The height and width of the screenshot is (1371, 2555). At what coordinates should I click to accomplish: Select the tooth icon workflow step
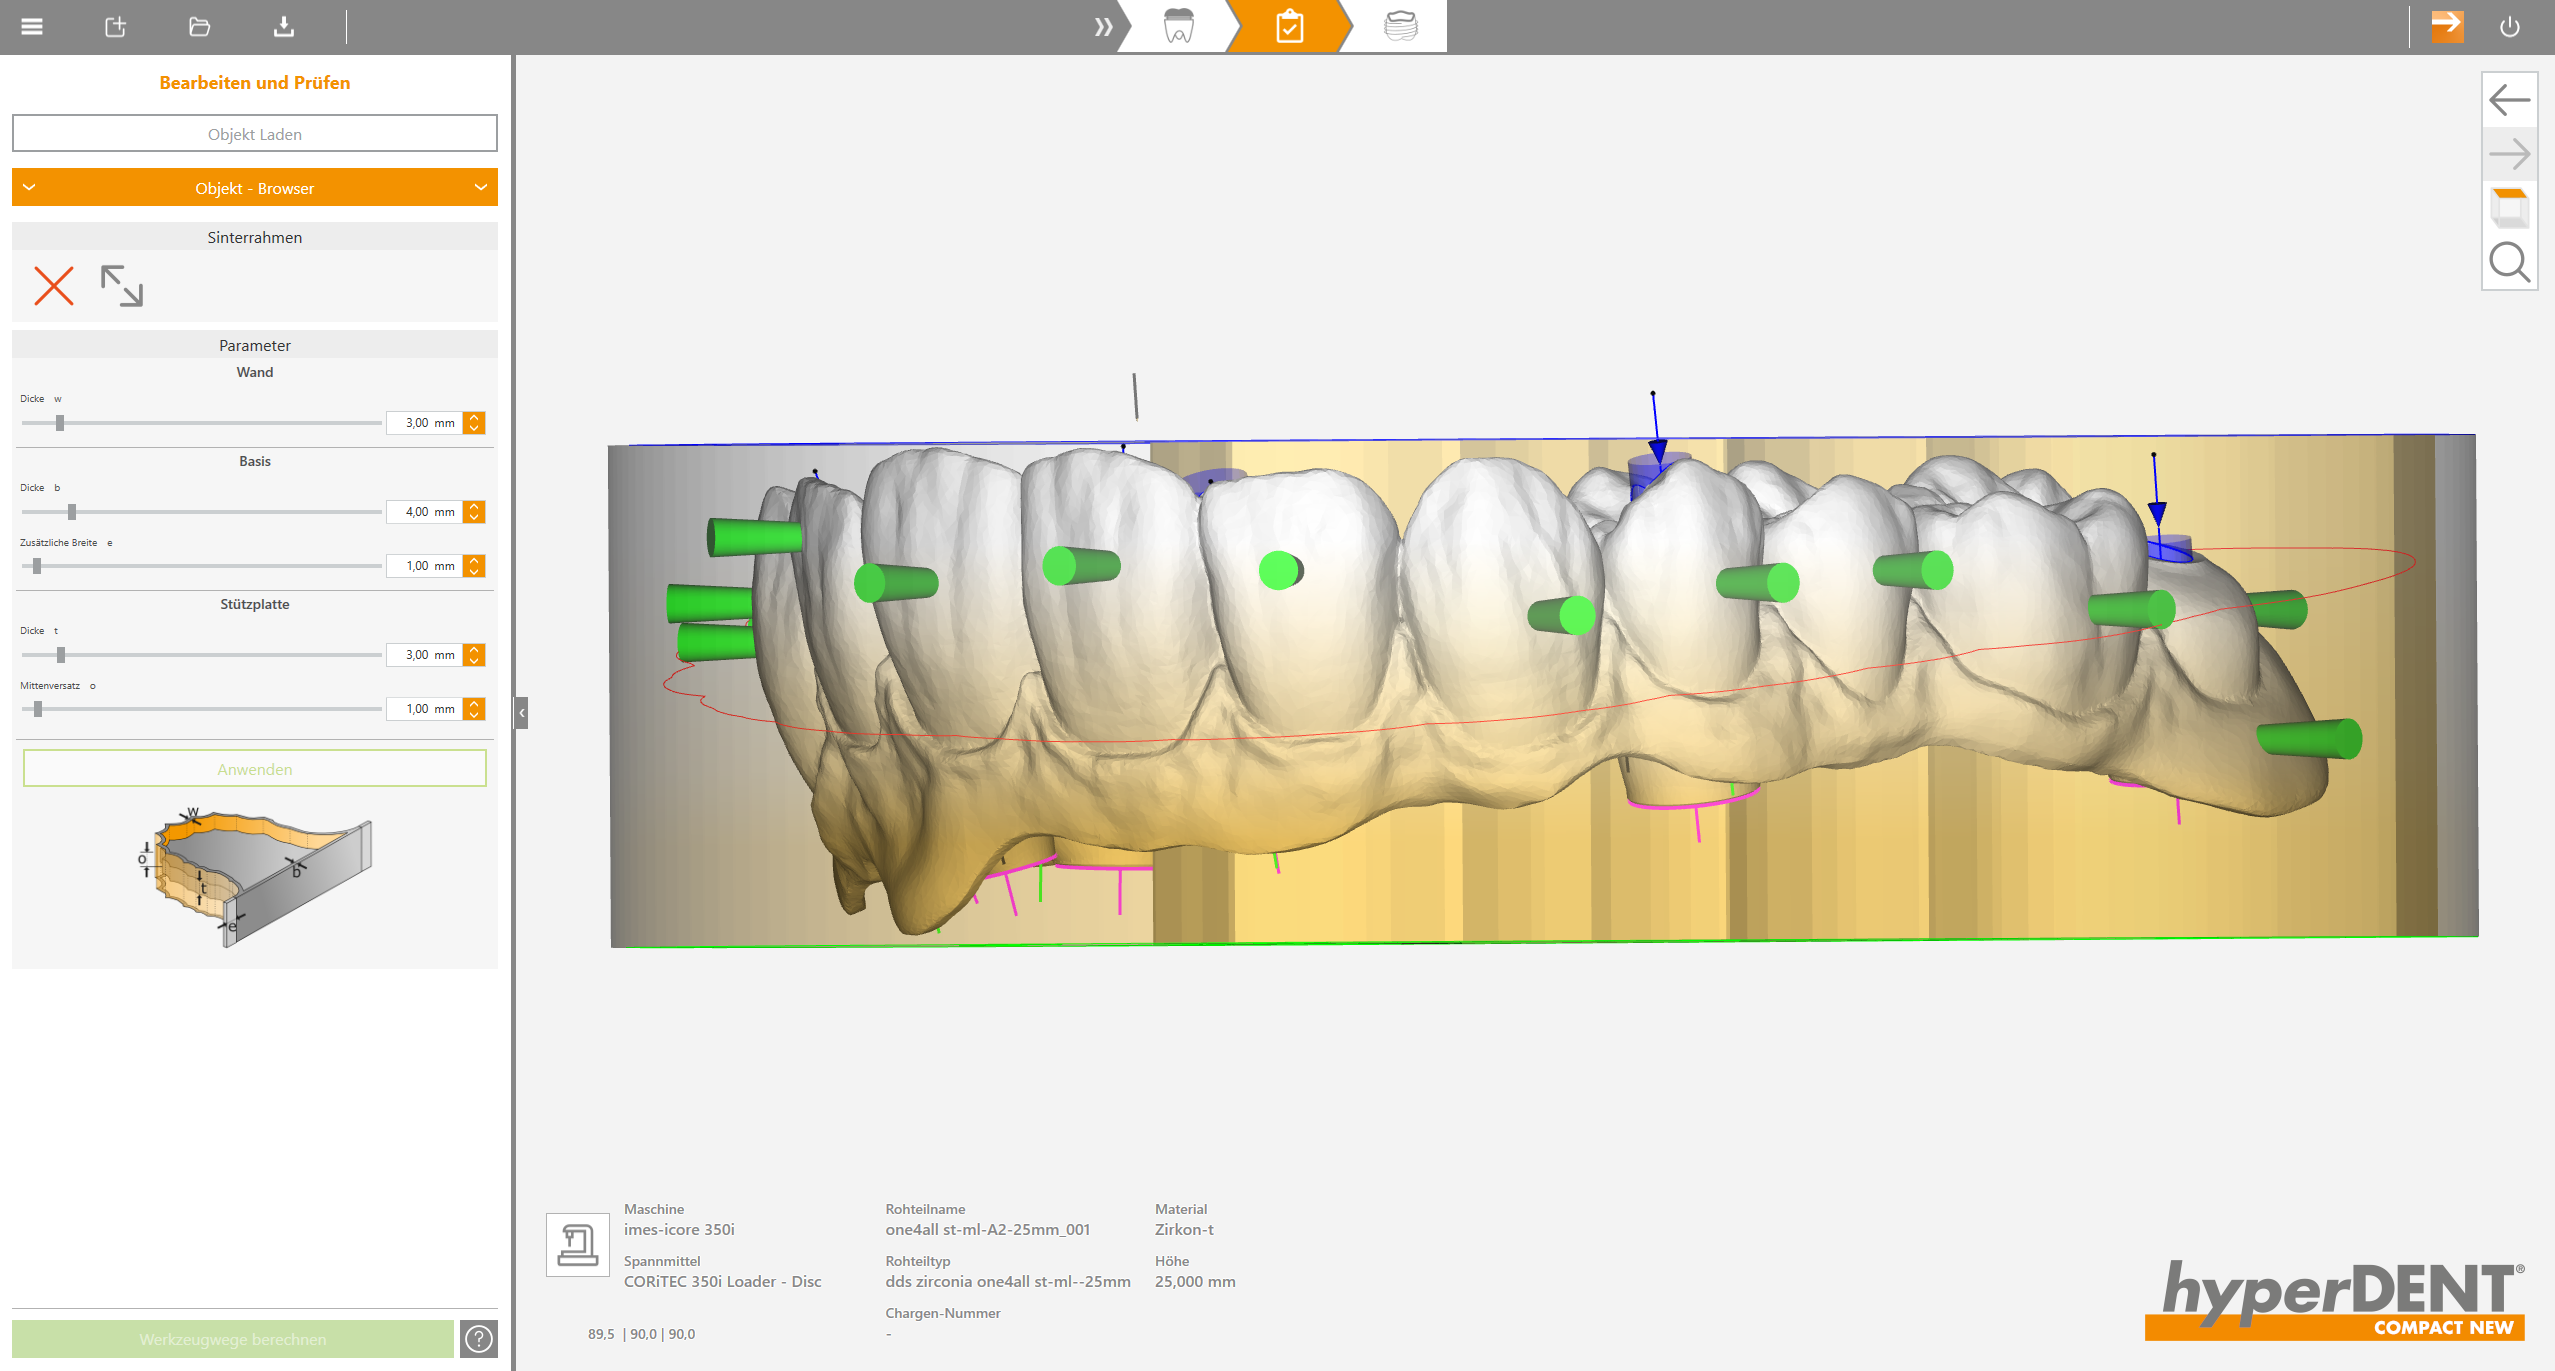(x=1176, y=27)
